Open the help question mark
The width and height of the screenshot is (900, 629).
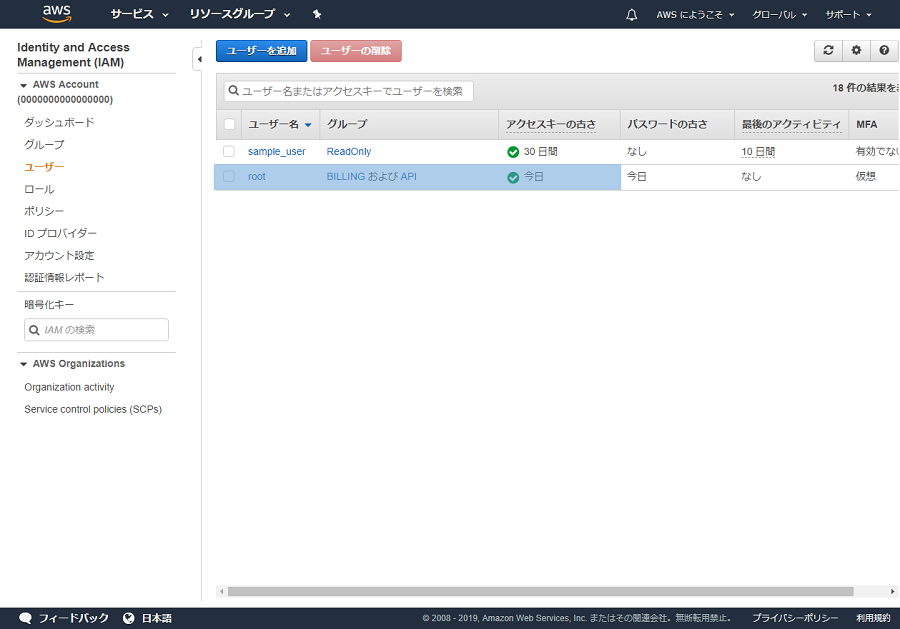pyautogui.click(x=885, y=51)
